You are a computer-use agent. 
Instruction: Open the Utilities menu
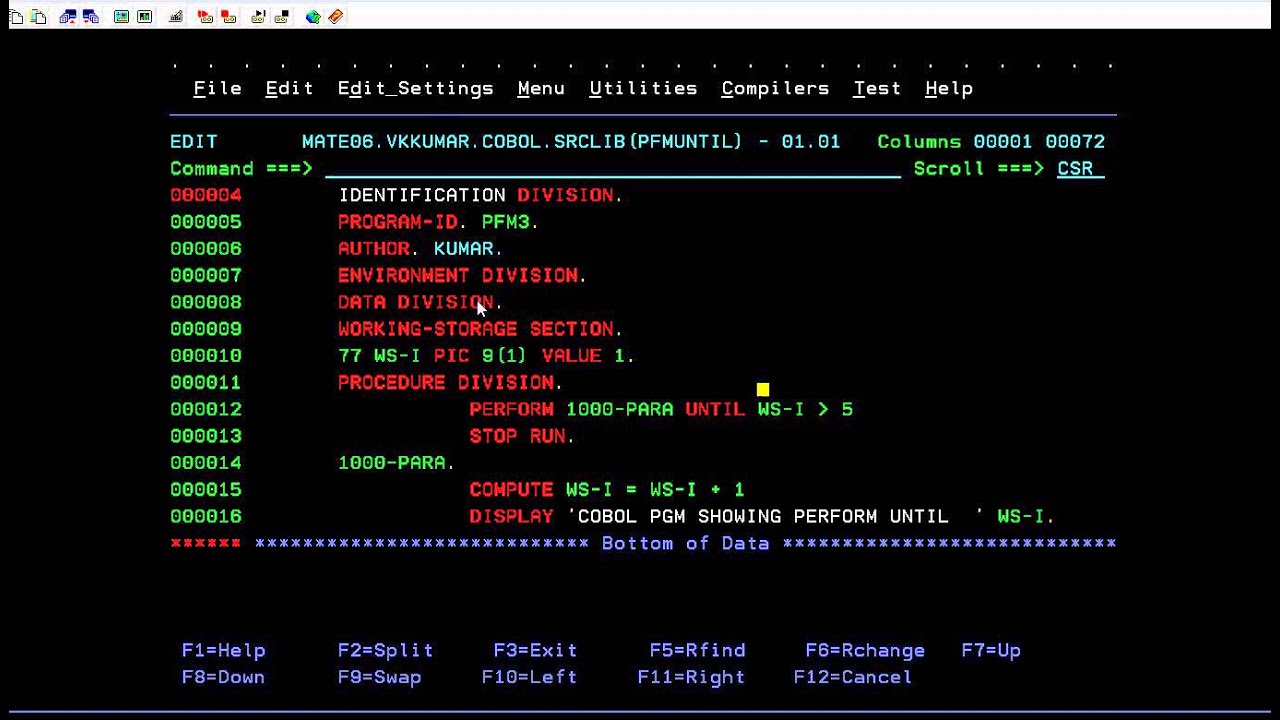[643, 88]
